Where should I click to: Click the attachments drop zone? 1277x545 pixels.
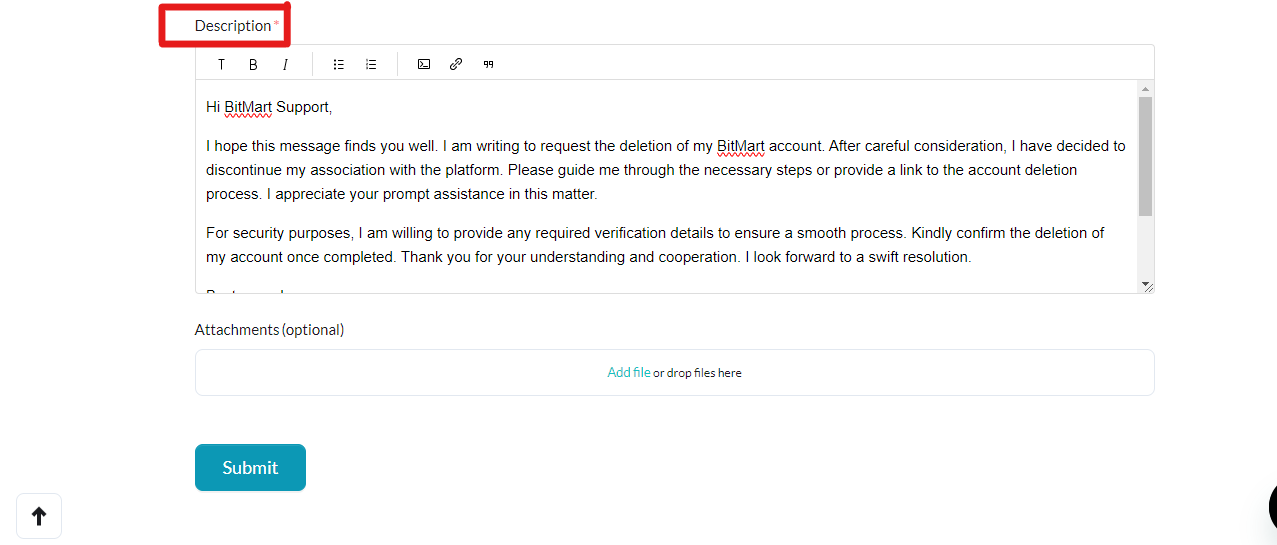[675, 372]
